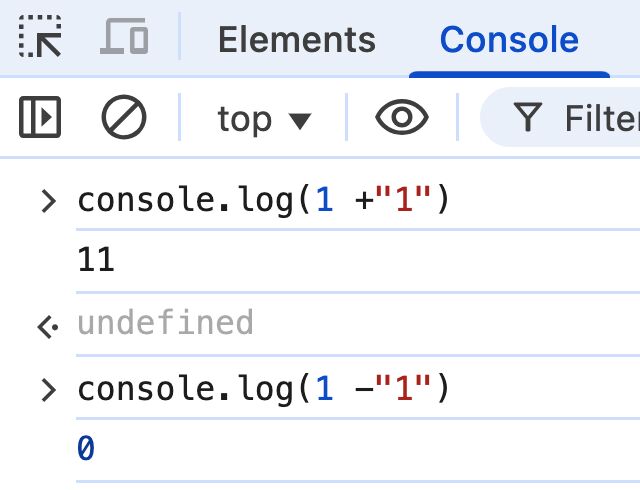
Task: Click the funnel icon beside Filter
Action: pos(527,119)
